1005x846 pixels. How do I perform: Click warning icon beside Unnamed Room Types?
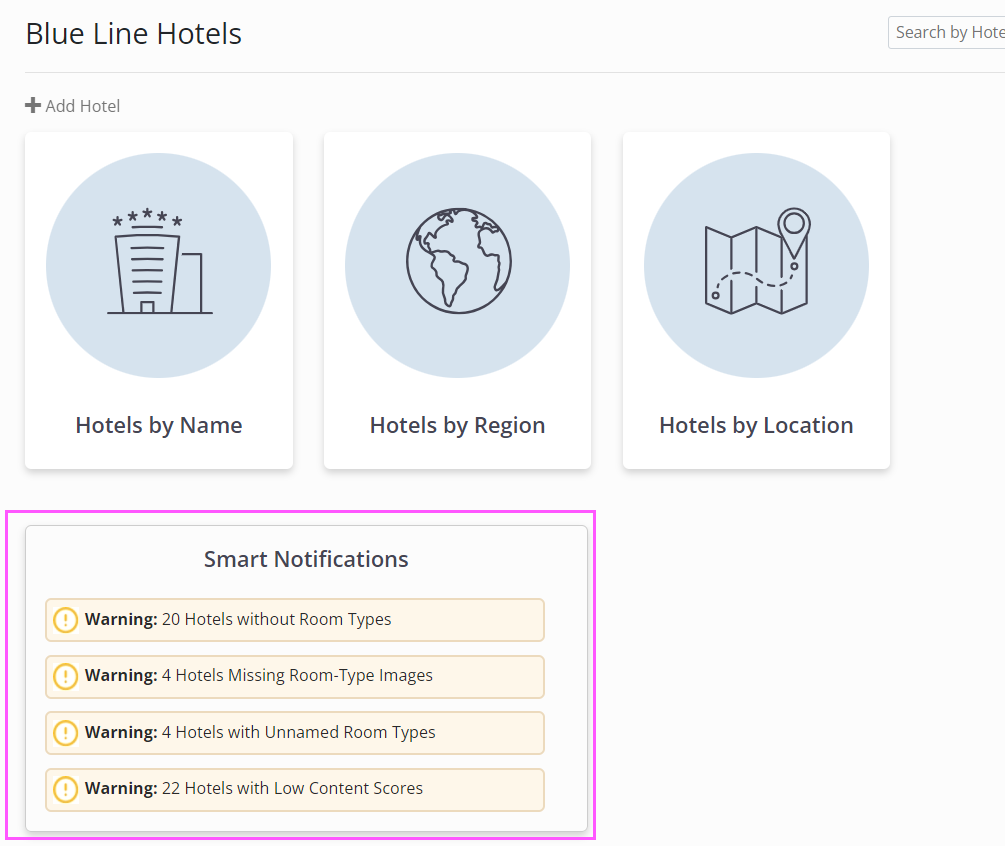[65, 733]
